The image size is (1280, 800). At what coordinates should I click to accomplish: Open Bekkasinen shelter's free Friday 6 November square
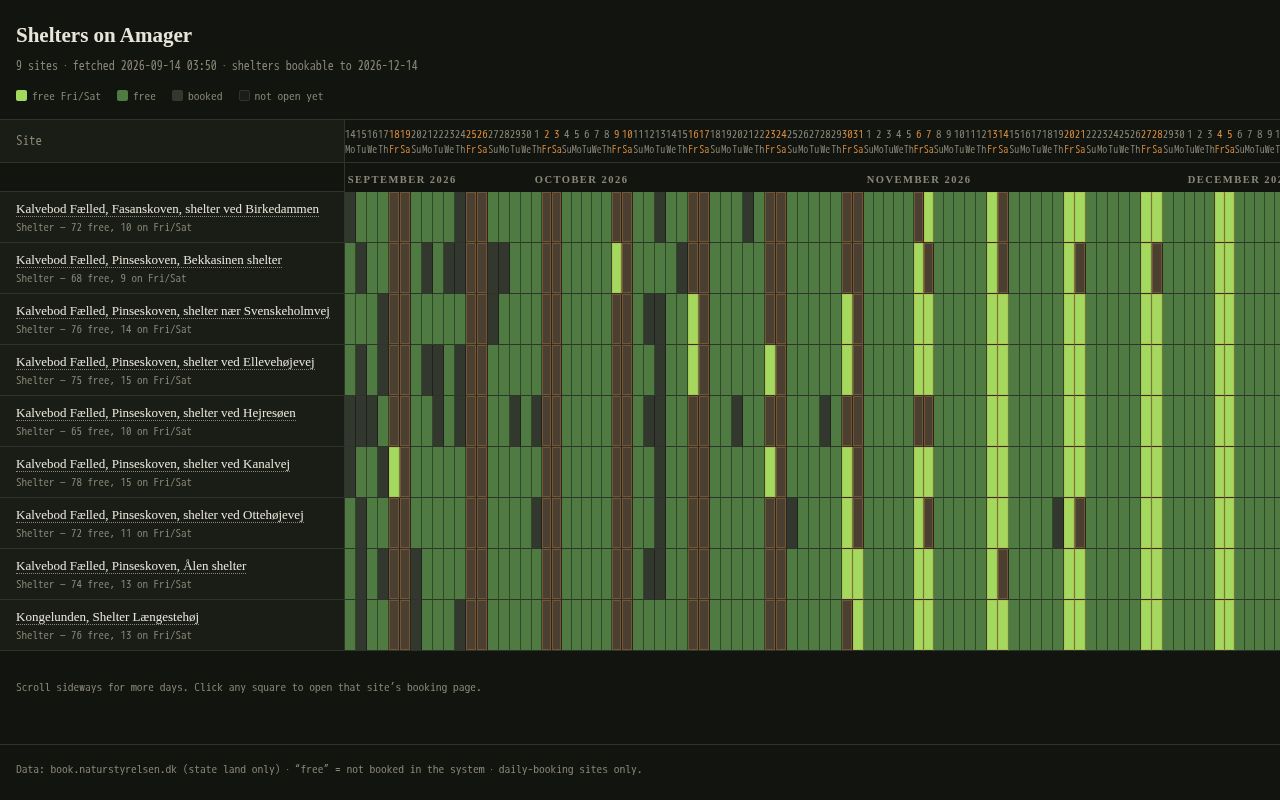click(x=919, y=268)
